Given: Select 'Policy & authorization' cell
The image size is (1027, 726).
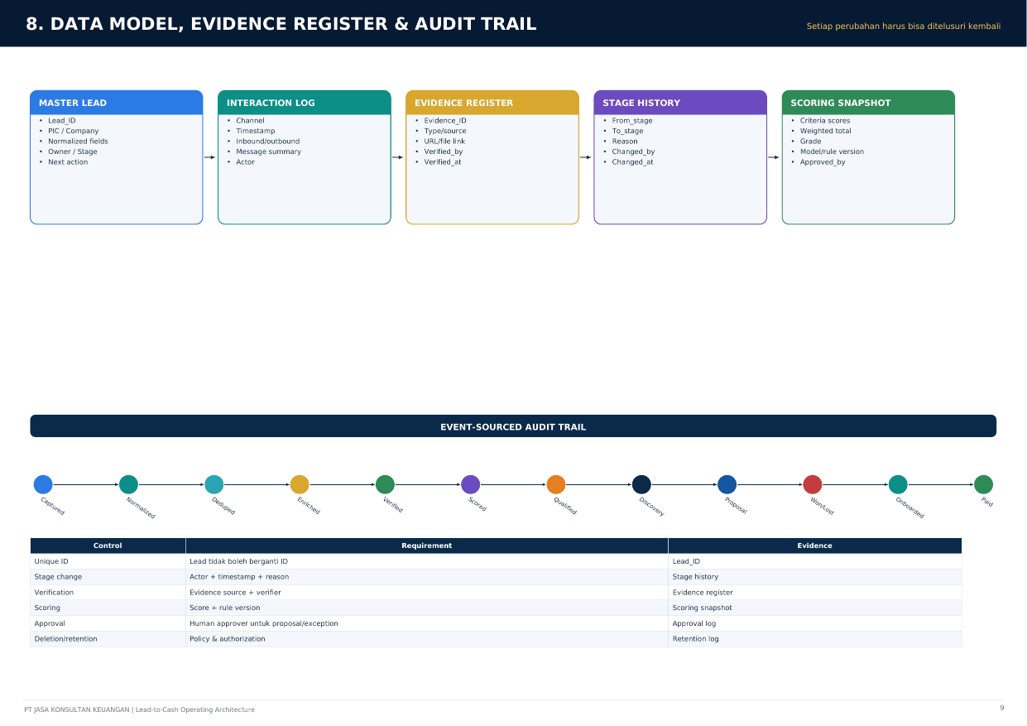Looking at the screenshot, I should pyautogui.click(x=426, y=639).
